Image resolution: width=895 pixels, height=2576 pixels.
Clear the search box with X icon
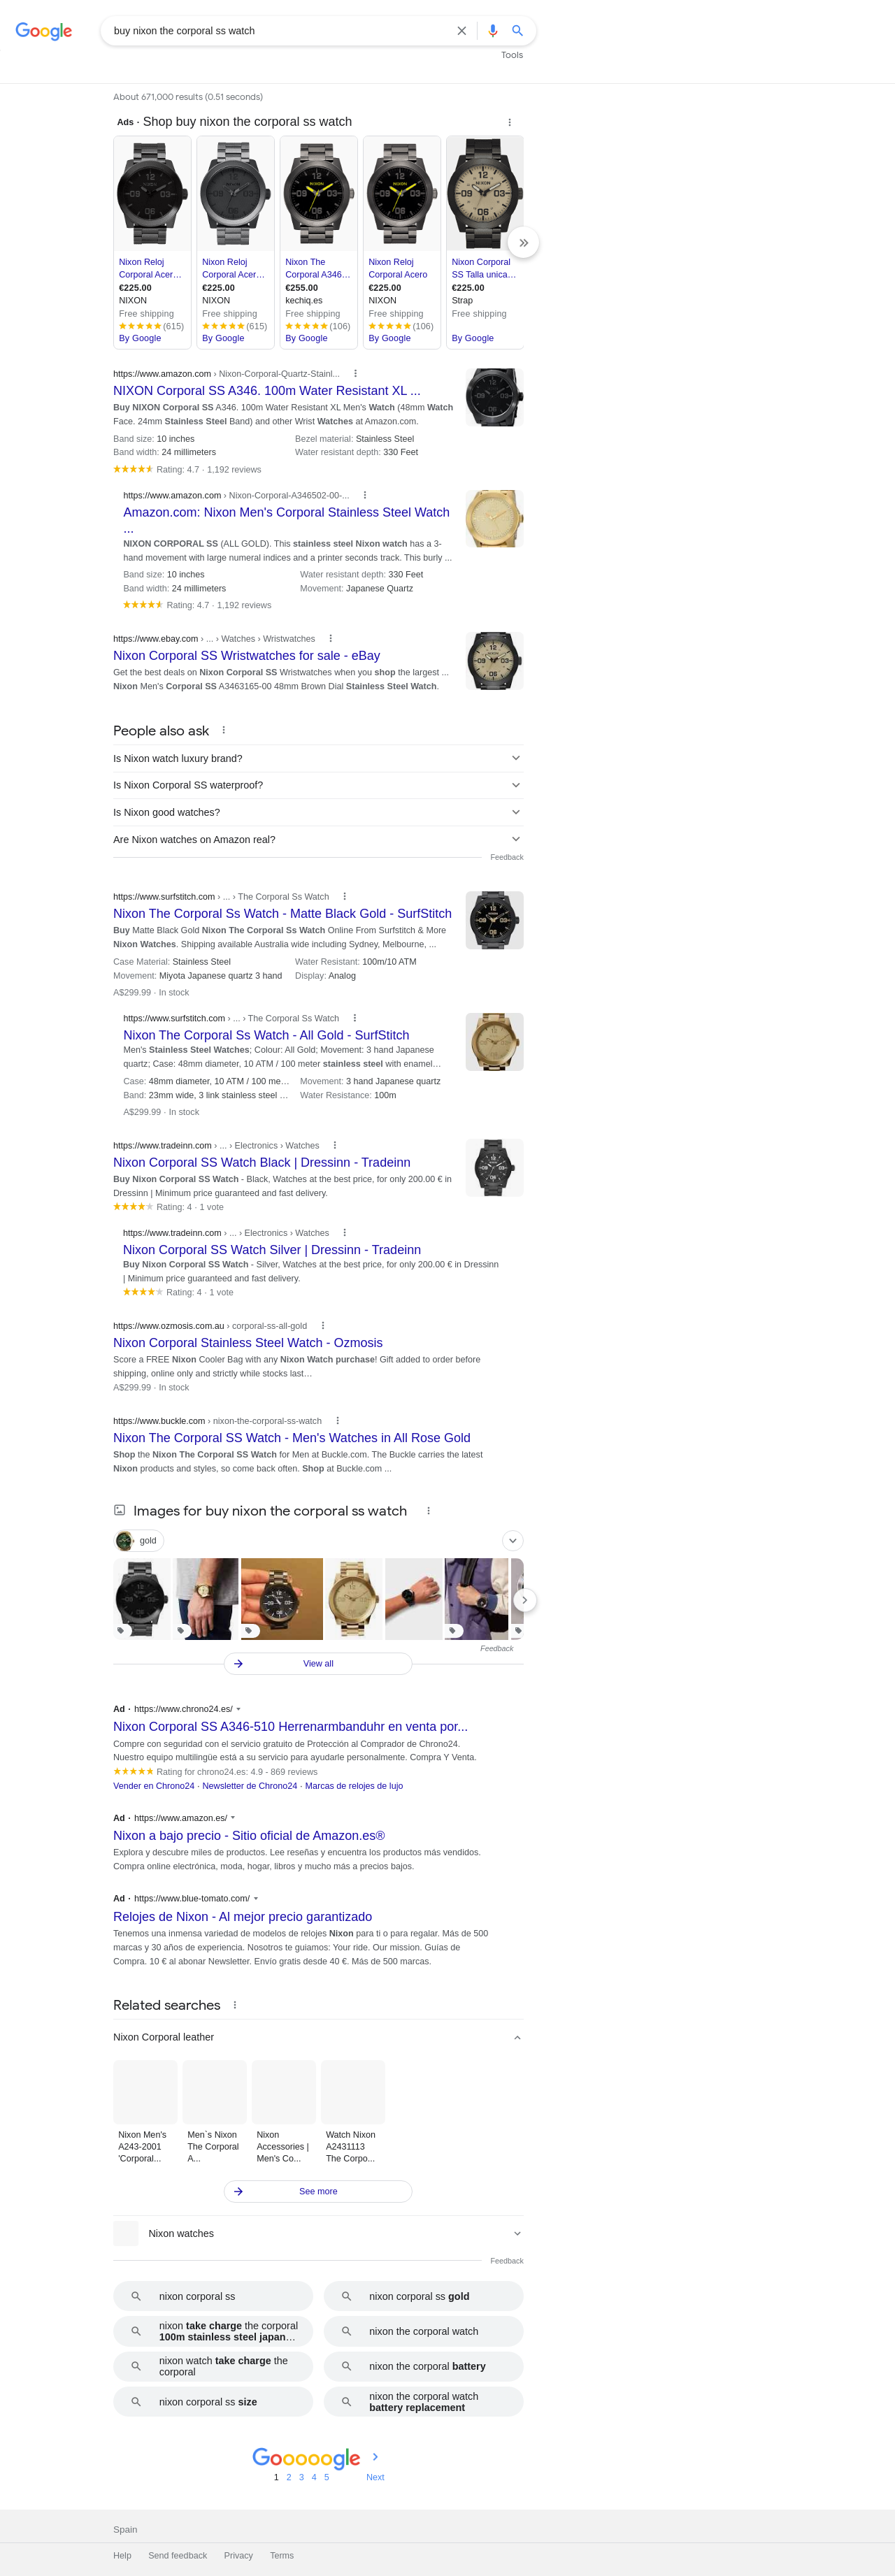coord(462,31)
